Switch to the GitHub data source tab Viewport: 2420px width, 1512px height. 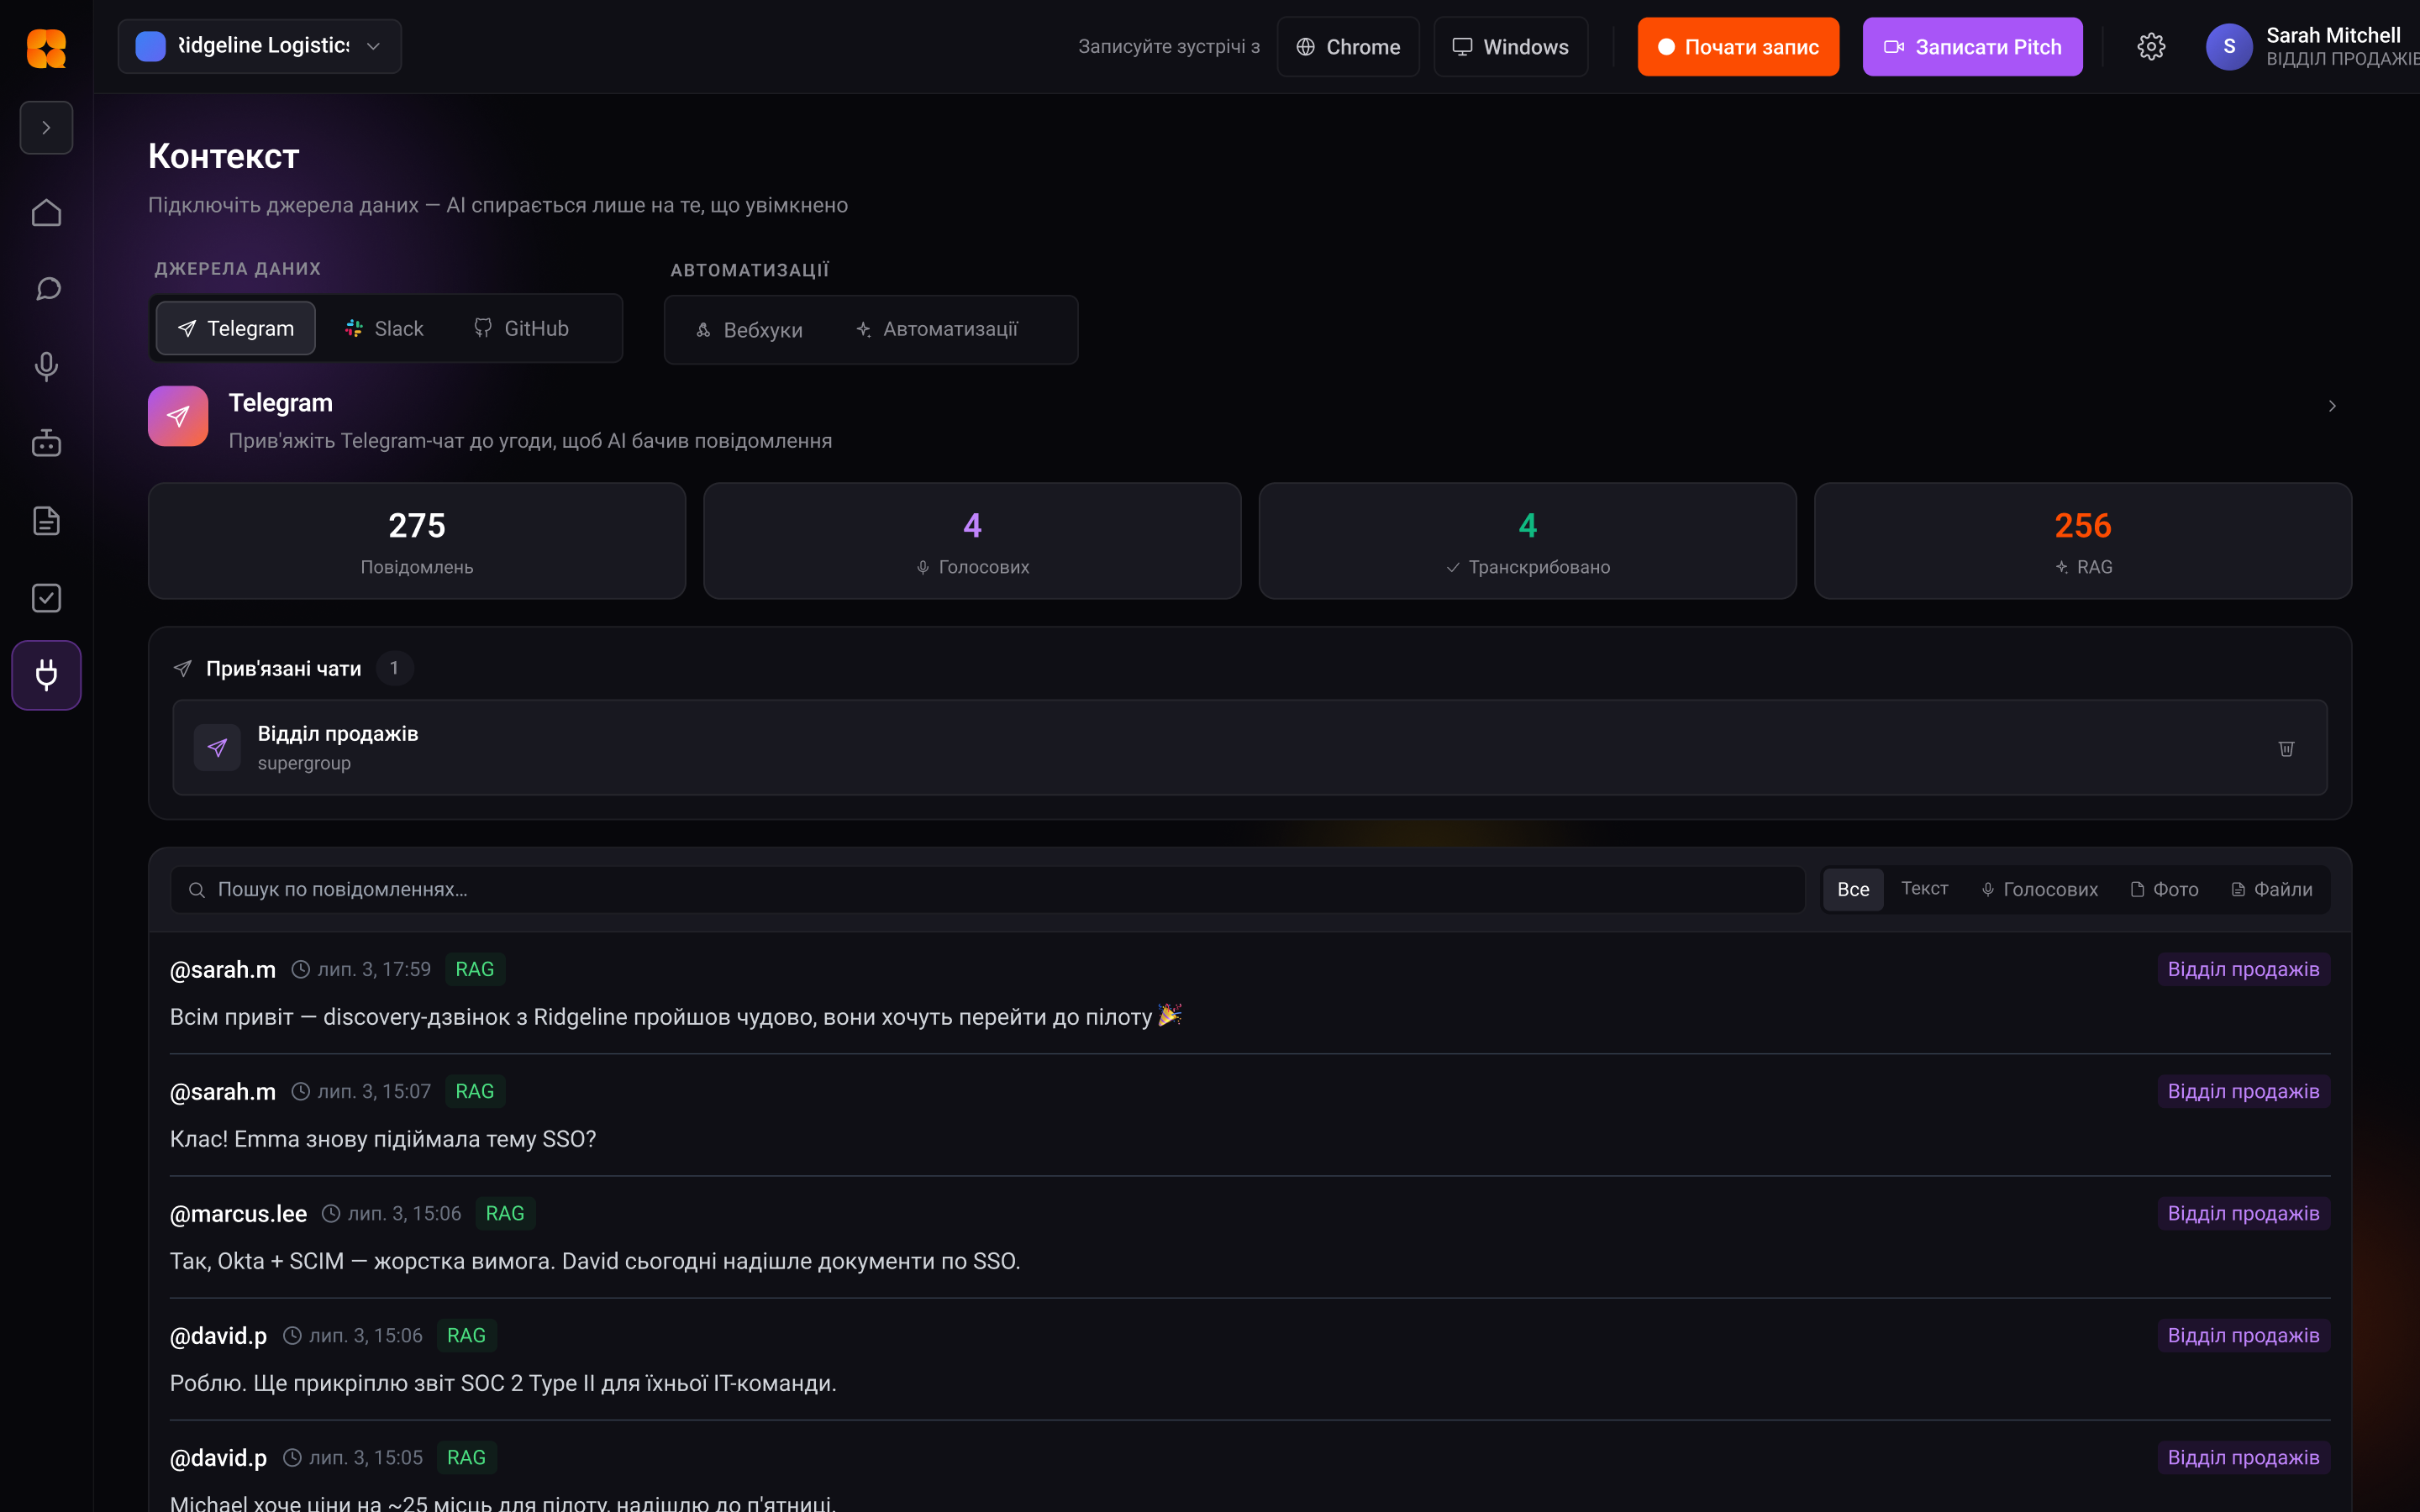521,328
